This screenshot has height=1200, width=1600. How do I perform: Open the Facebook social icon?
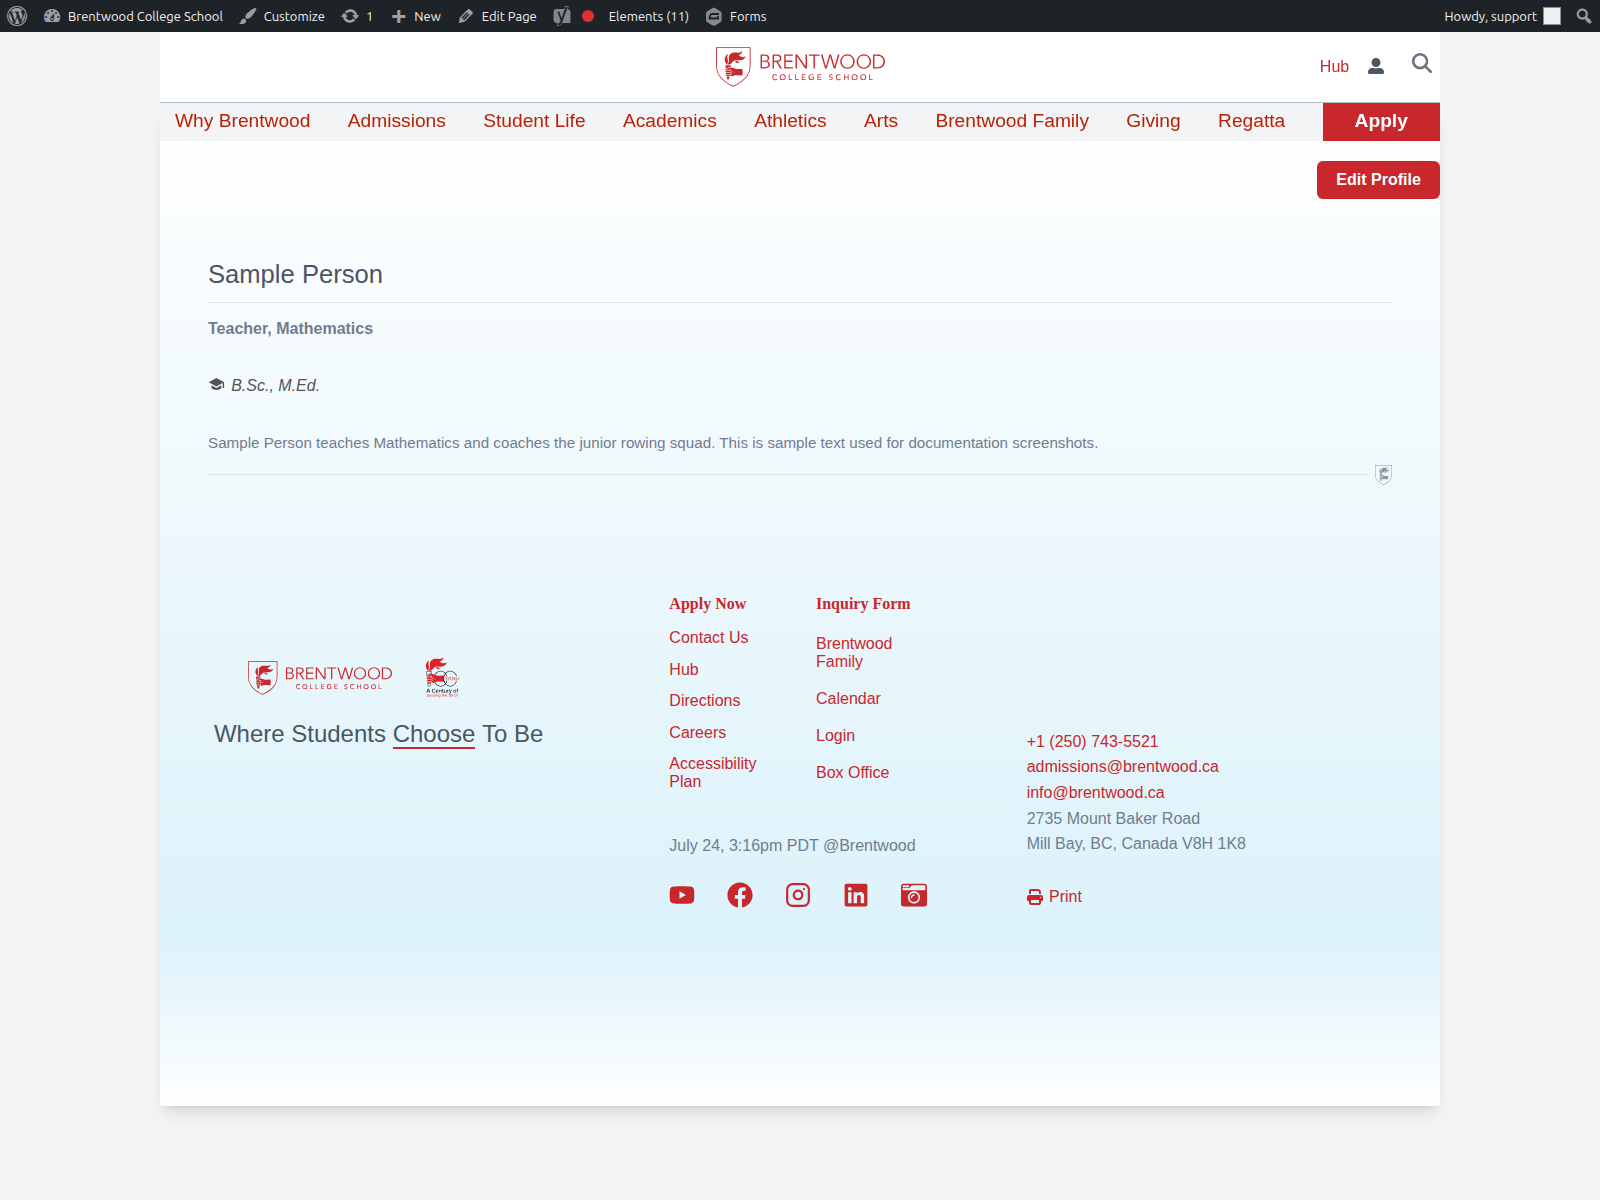tap(740, 895)
